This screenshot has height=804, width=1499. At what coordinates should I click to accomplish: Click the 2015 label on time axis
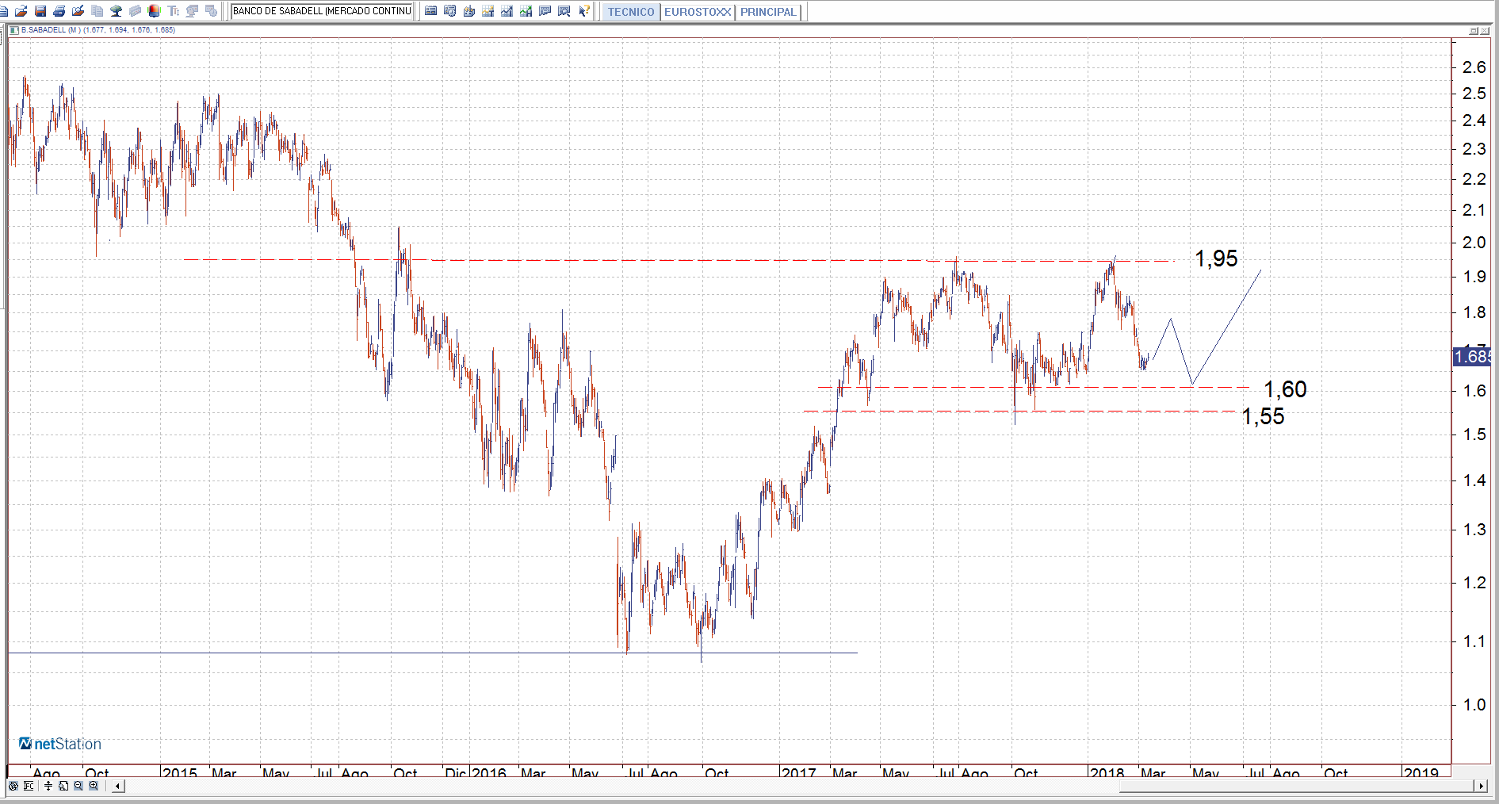tap(180, 774)
